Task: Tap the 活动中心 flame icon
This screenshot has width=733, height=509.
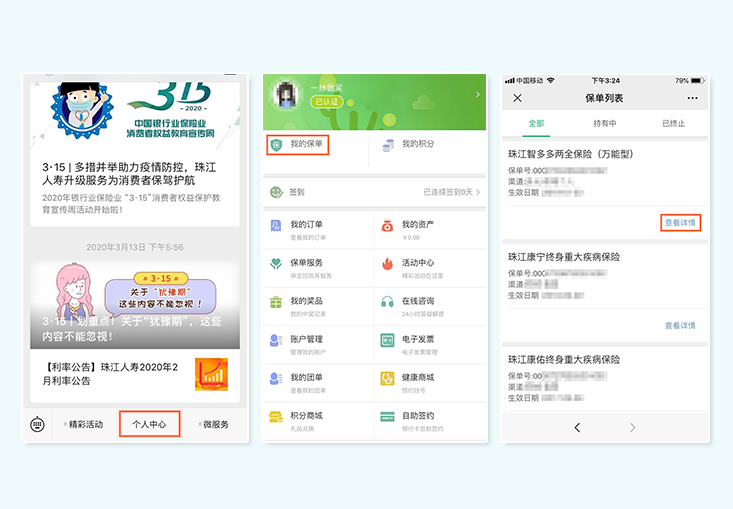Action: (388, 264)
